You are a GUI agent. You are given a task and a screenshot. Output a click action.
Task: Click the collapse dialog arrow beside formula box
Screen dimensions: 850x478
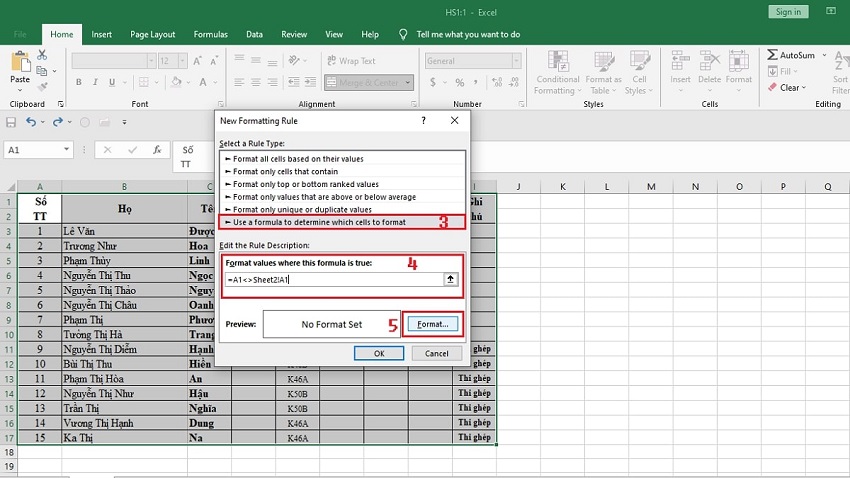[452, 280]
